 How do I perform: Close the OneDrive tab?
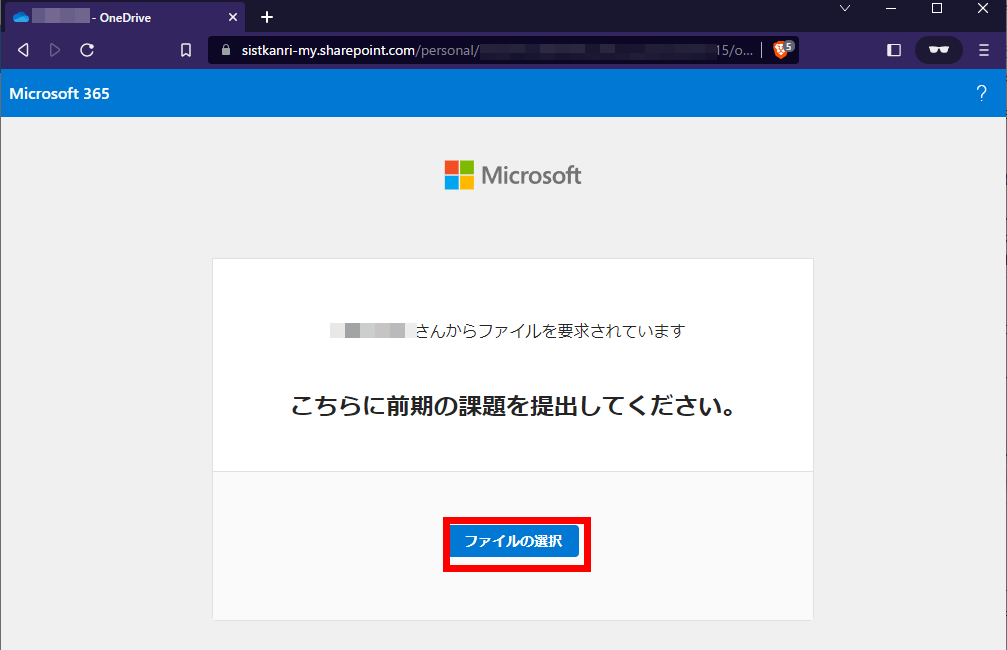[x=233, y=17]
